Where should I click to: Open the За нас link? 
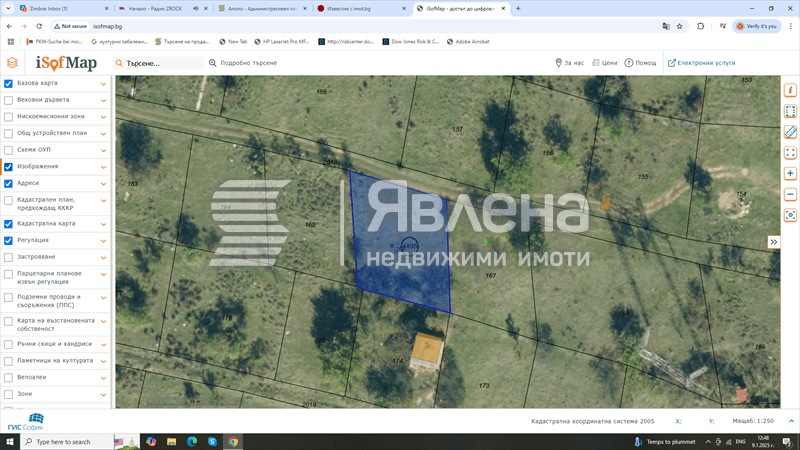tap(569, 63)
